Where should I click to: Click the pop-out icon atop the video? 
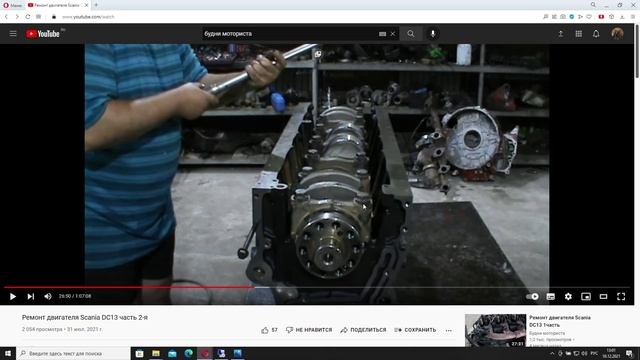click(318, 54)
